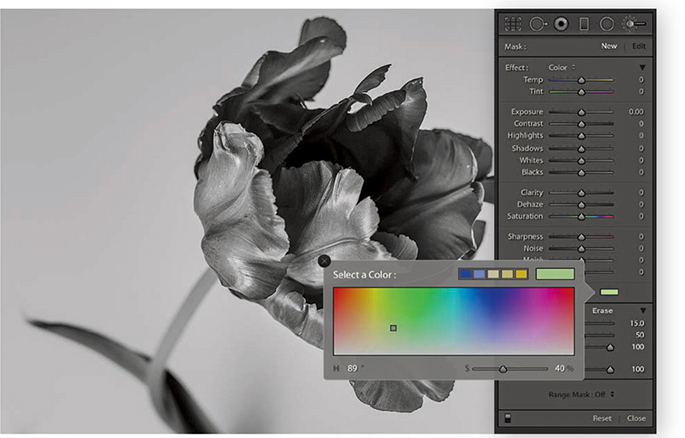Click the Saturation slider handle

click(x=581, y=217)
